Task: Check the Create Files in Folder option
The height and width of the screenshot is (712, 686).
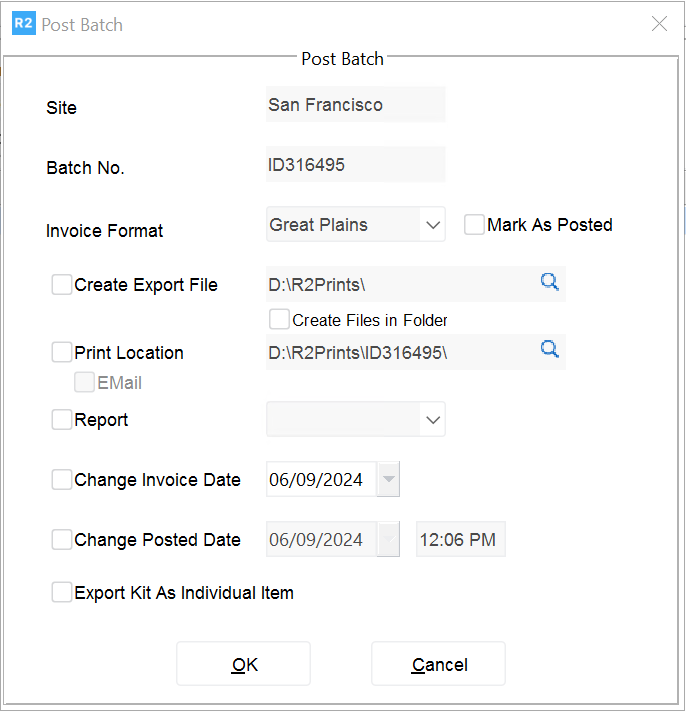Action: (279, 320)
